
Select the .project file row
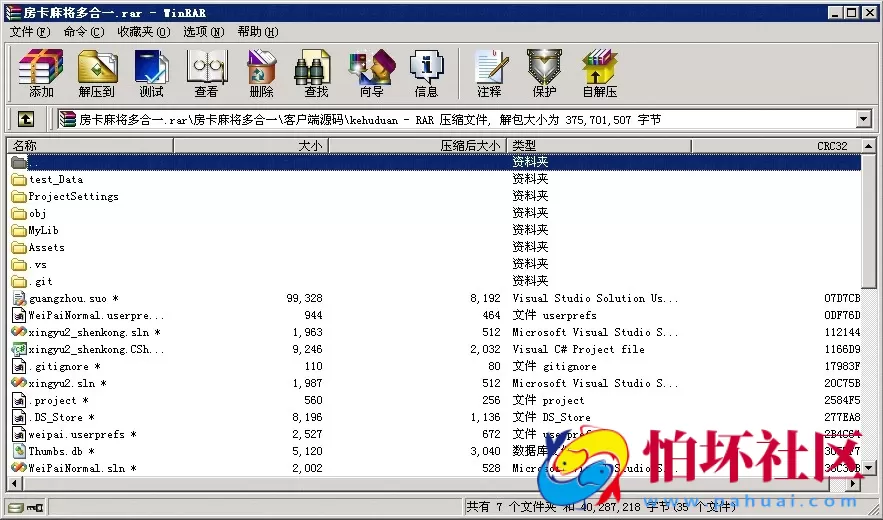[x=435, y=400]
